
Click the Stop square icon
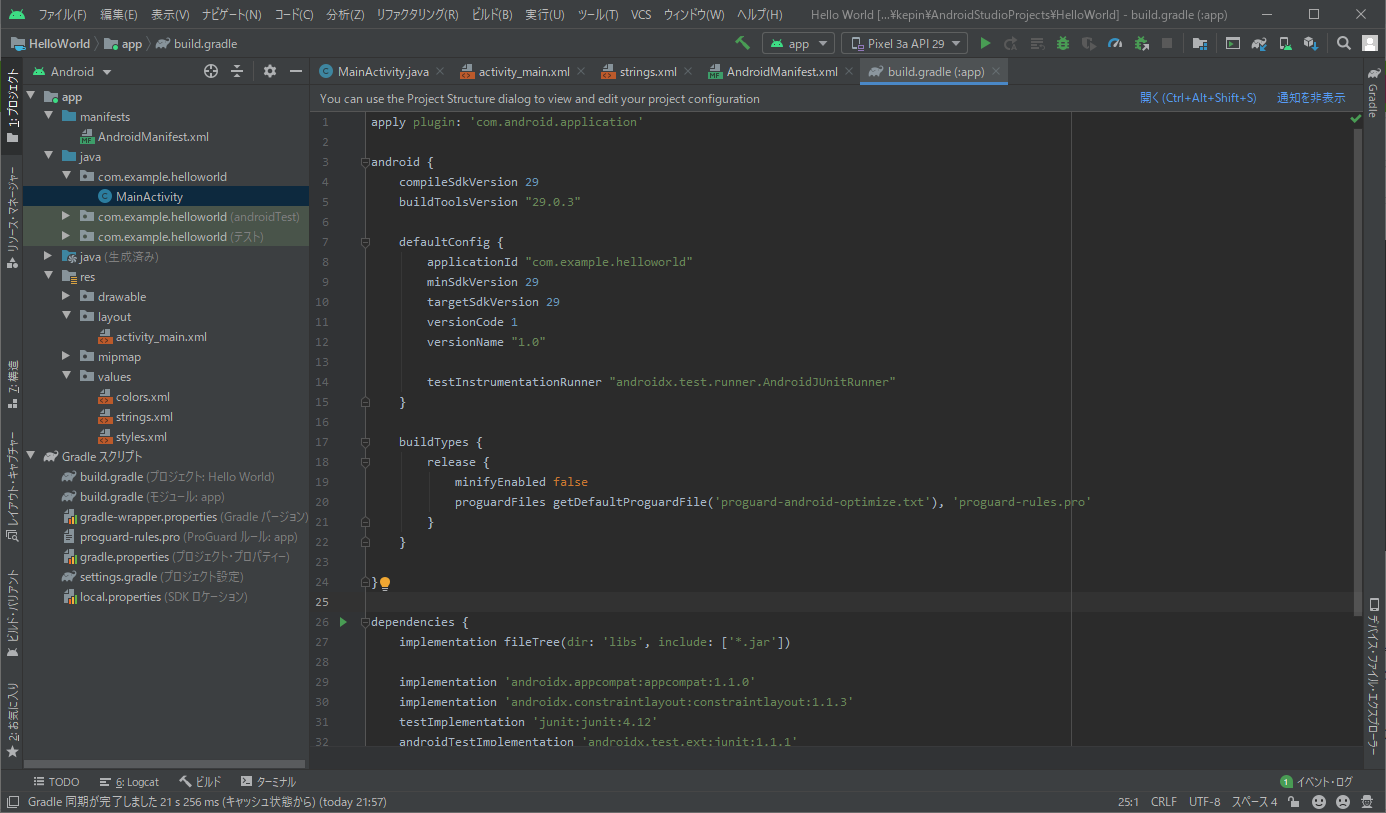tap(1167, 43)
